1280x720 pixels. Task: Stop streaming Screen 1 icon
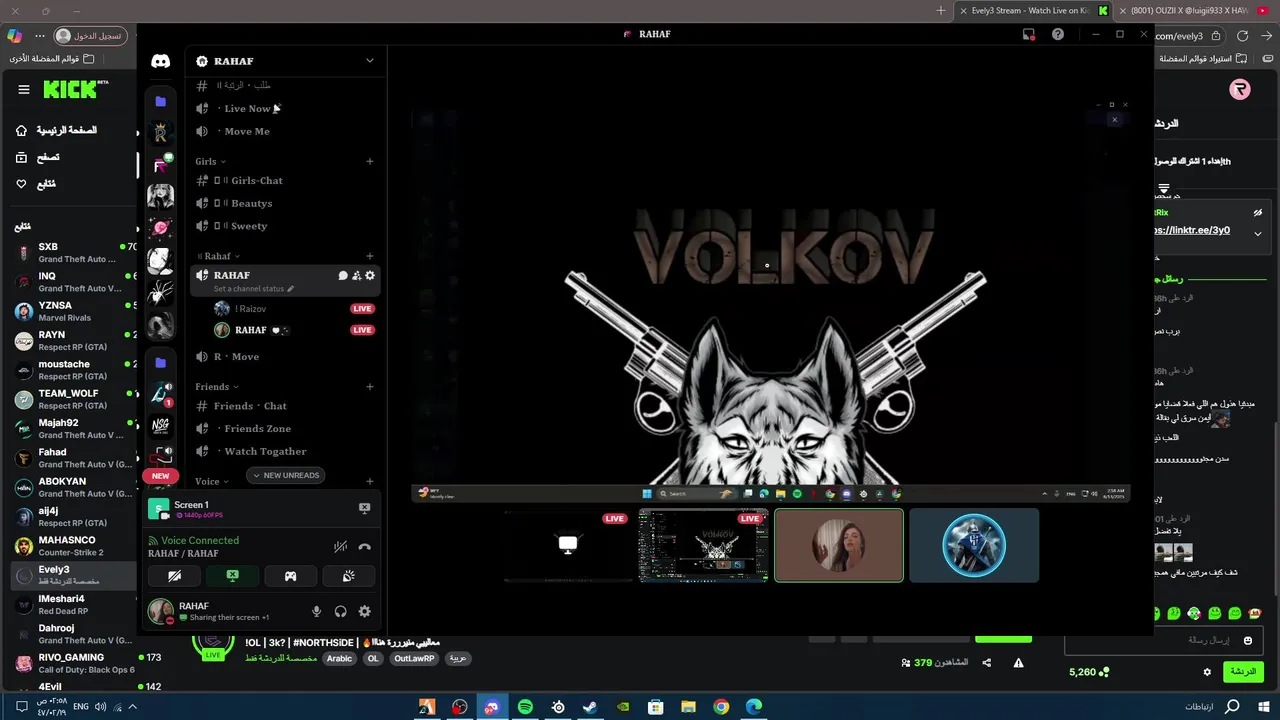[x=364, y=508]
